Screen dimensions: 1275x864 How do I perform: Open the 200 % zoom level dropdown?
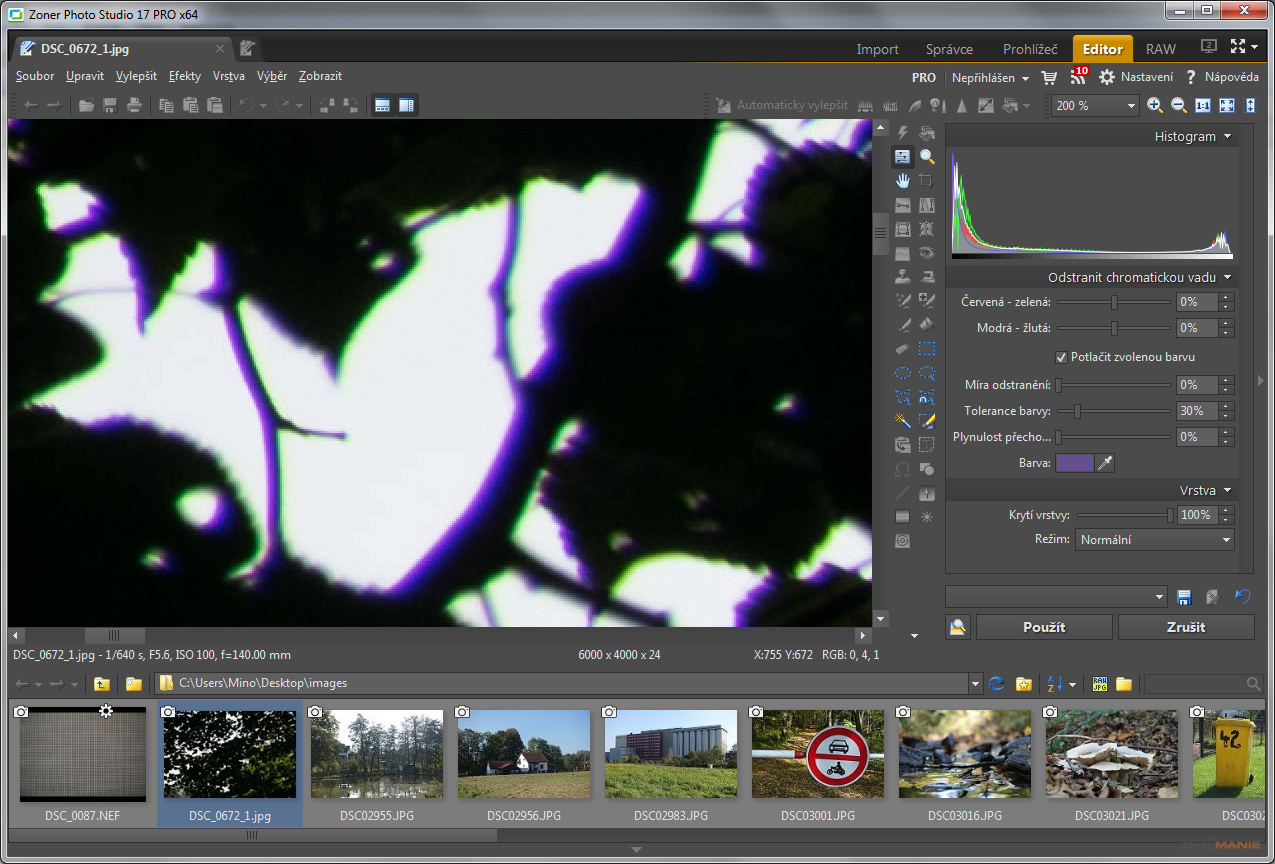click(x=1131, y=106)
